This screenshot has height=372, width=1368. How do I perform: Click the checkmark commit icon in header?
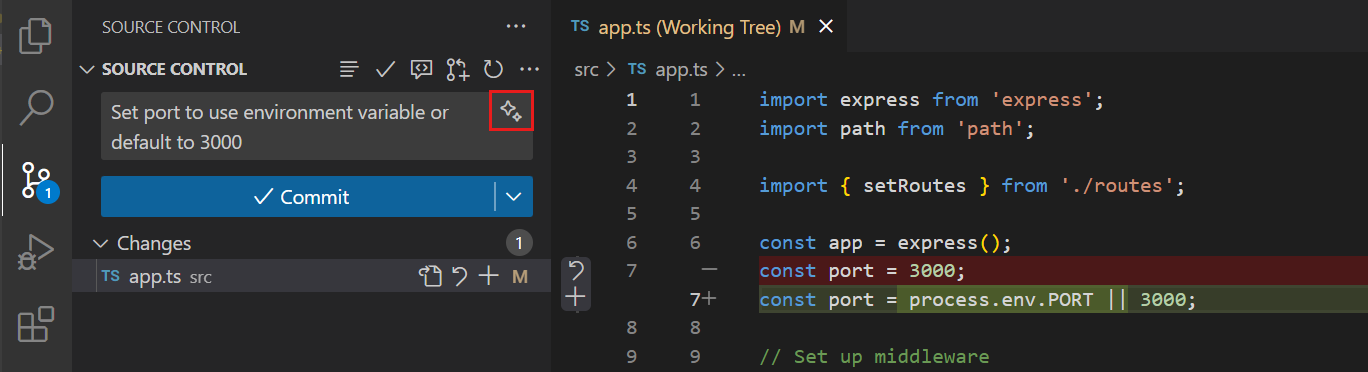[x=385, y=69]
